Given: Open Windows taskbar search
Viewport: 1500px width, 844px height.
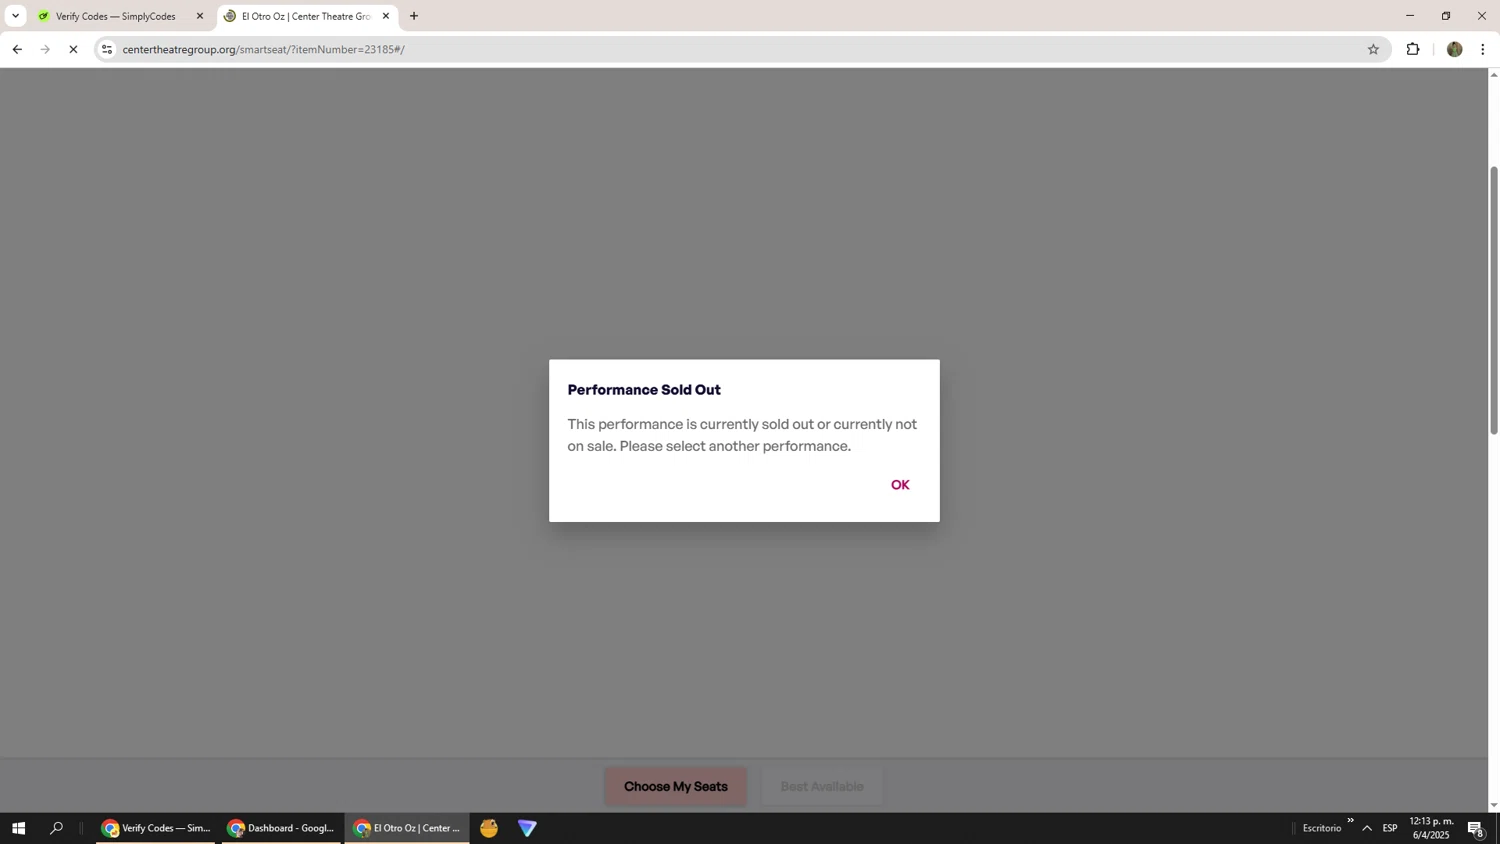Looking at the screenshot, I should pos(56,828).
